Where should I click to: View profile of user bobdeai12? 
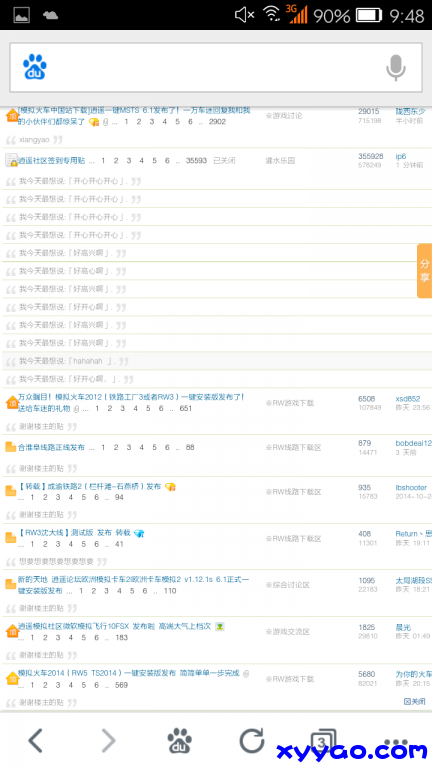point(413,443)
